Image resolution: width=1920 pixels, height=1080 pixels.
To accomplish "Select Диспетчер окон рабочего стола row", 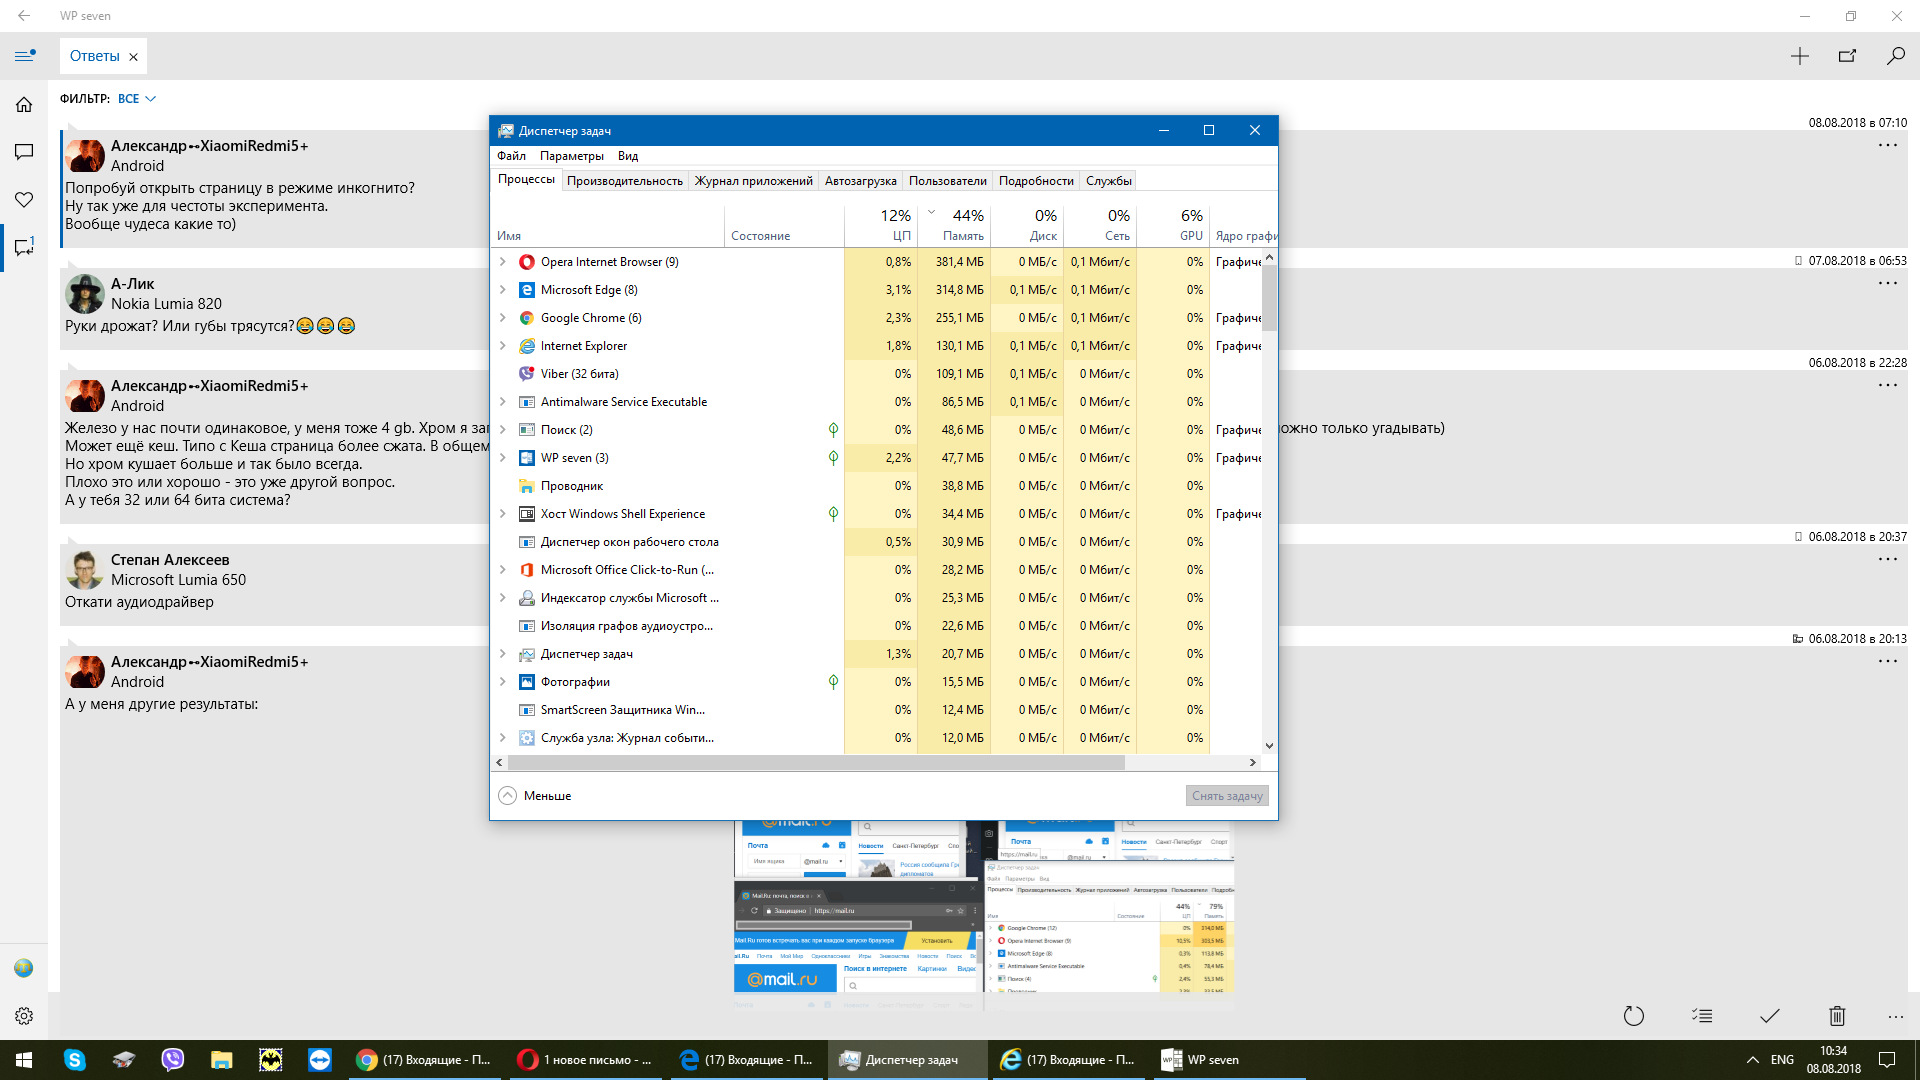I will tap(876, 542).
